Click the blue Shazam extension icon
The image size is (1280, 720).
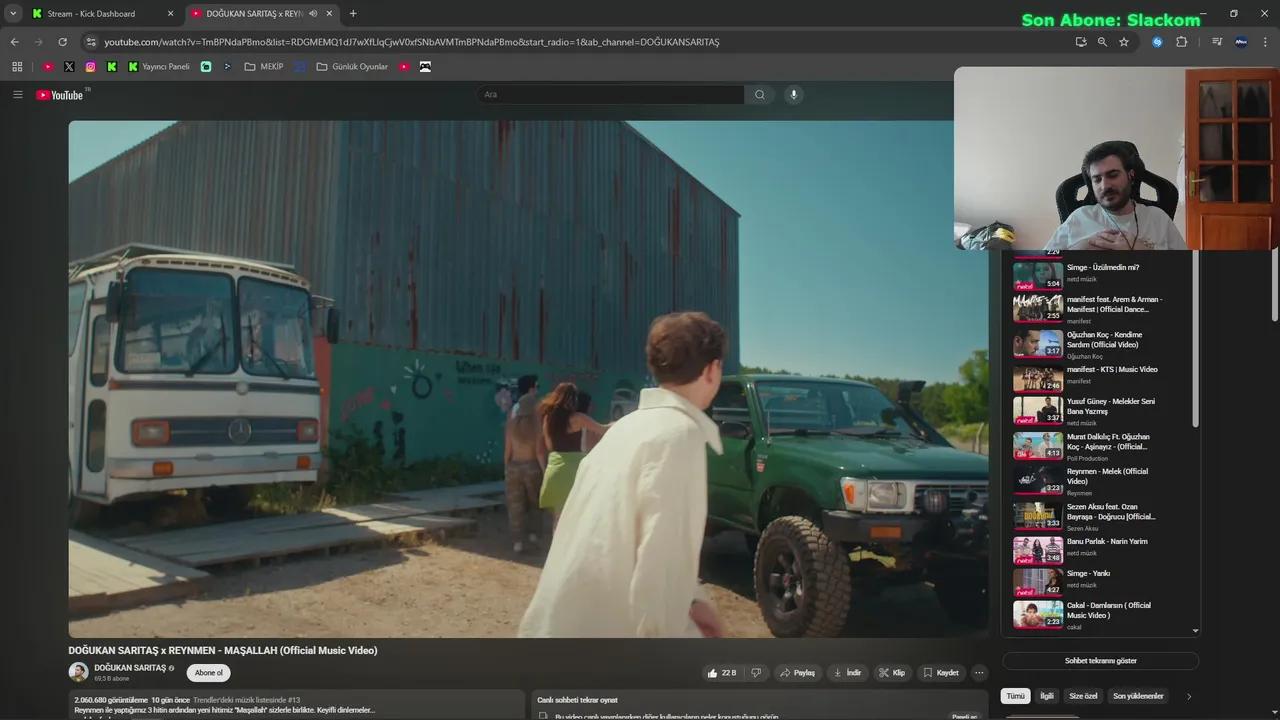1157,42
